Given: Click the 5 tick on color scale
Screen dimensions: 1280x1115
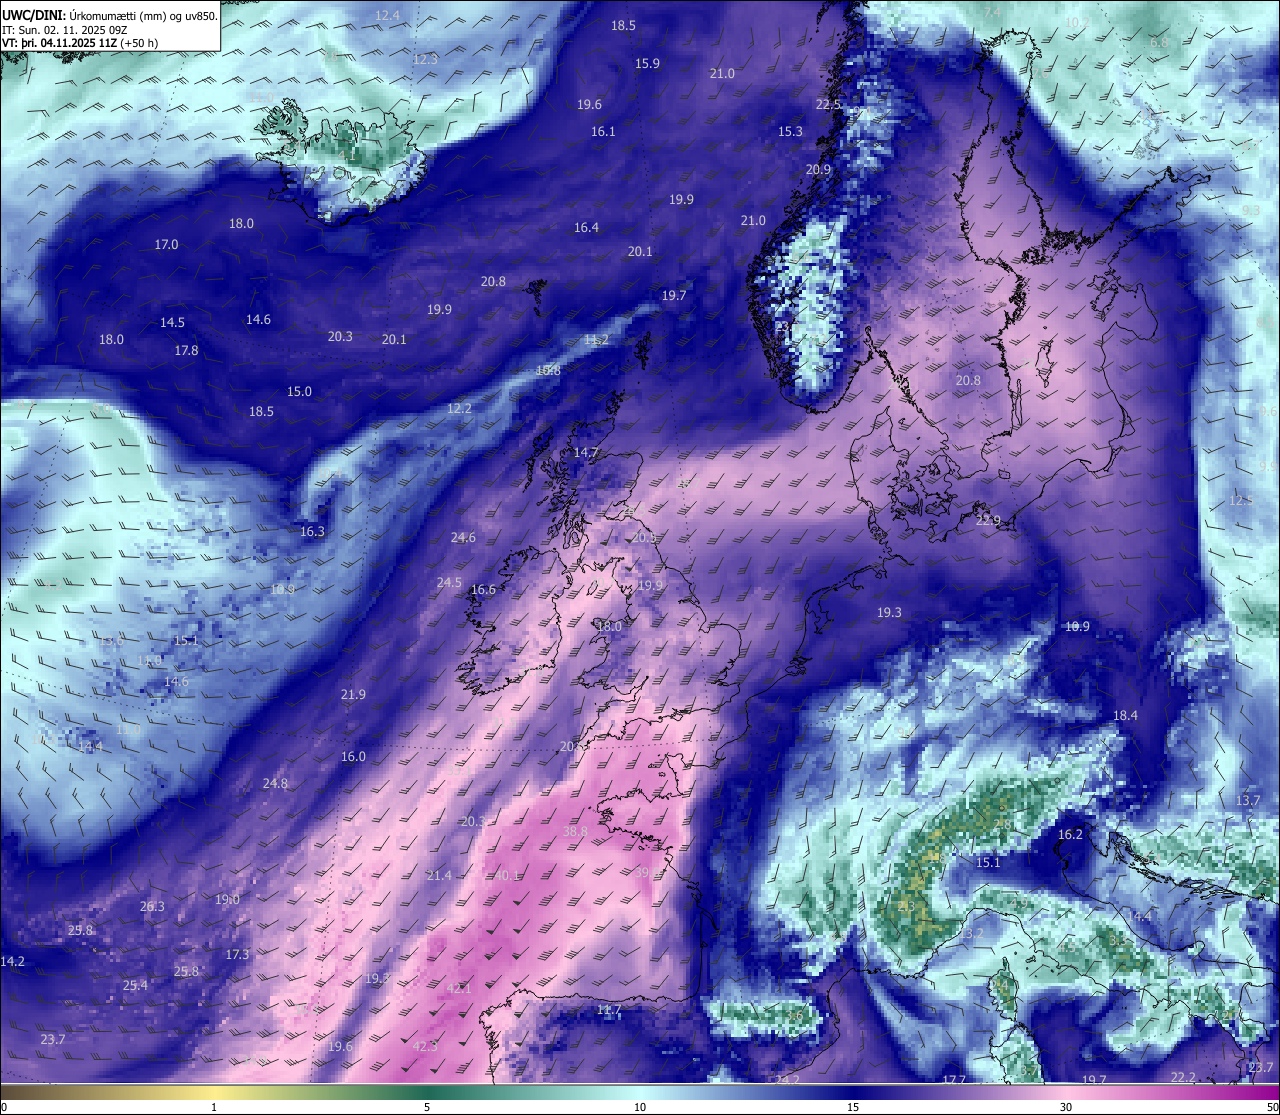Looking at the screenshot, I should [x=427, y=1107].
